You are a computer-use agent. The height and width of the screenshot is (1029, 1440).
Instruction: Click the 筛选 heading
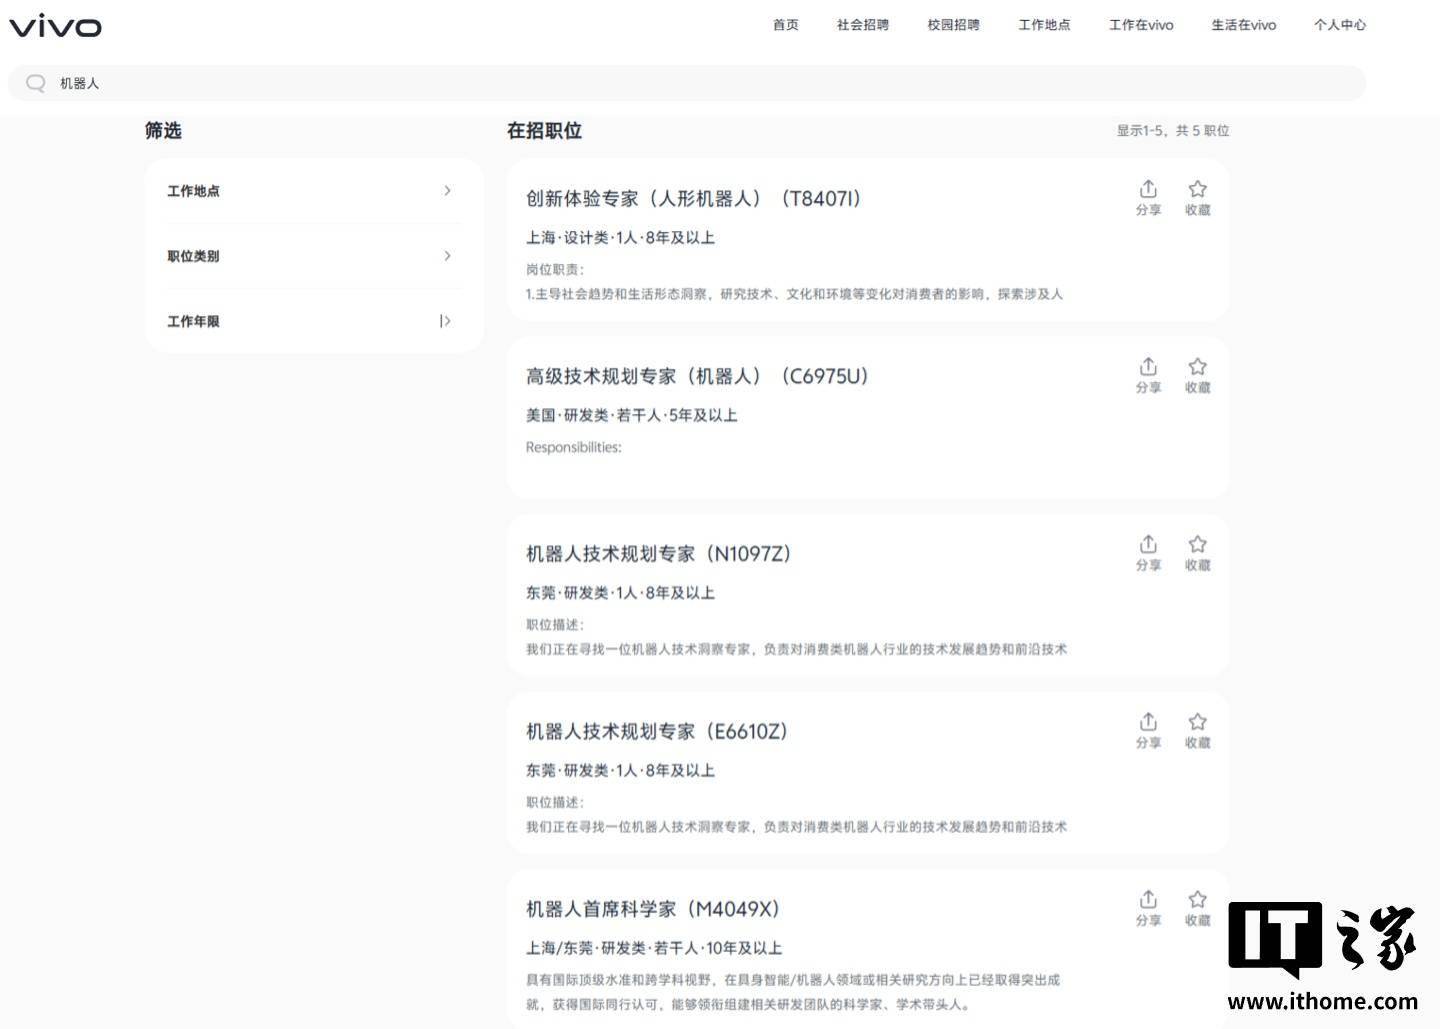163,130
